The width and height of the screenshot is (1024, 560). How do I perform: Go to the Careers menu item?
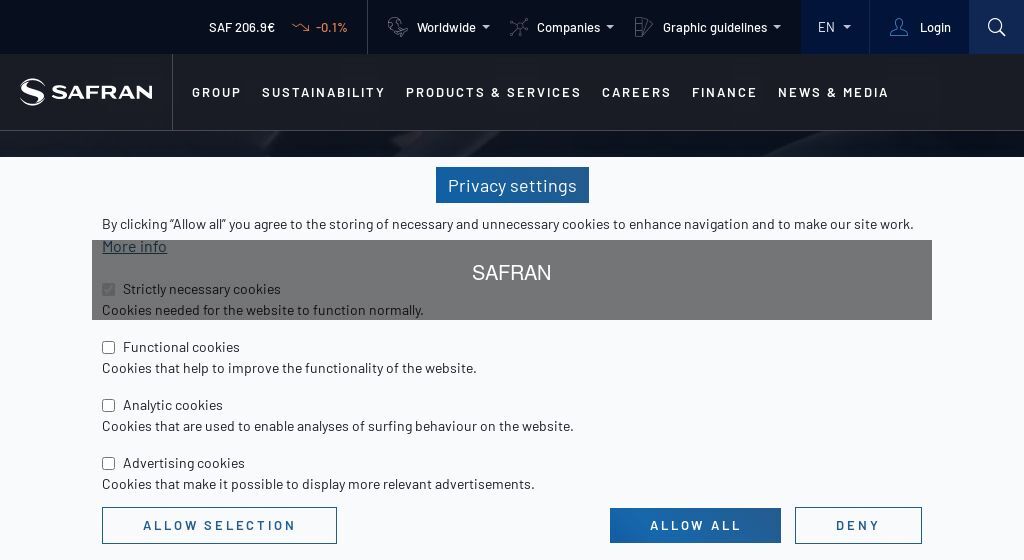click(x=636, y=92)
